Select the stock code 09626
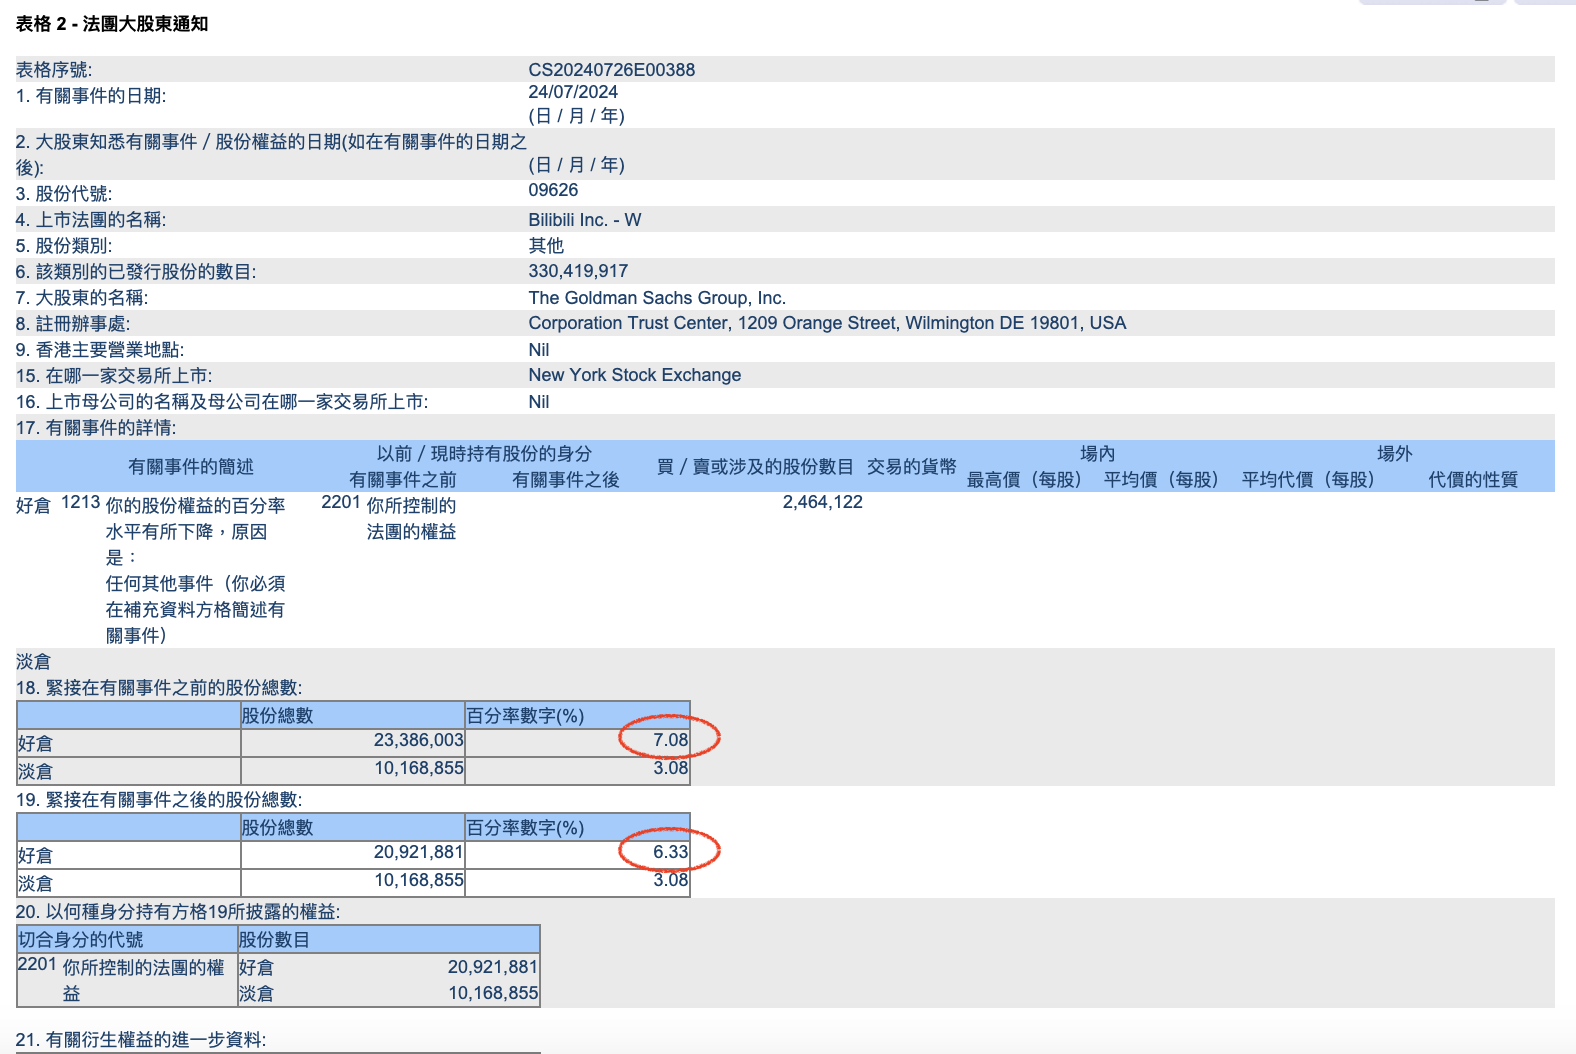 click(x=553, y=190)
